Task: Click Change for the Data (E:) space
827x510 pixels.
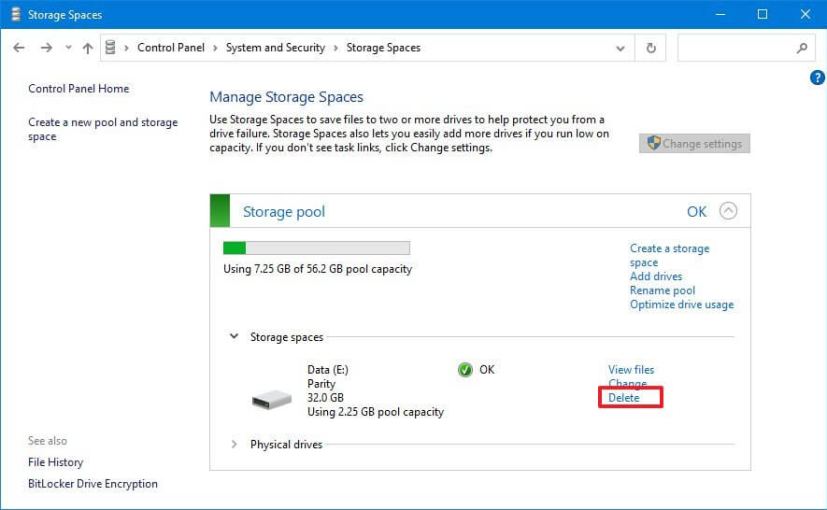Action: point(627,383)
